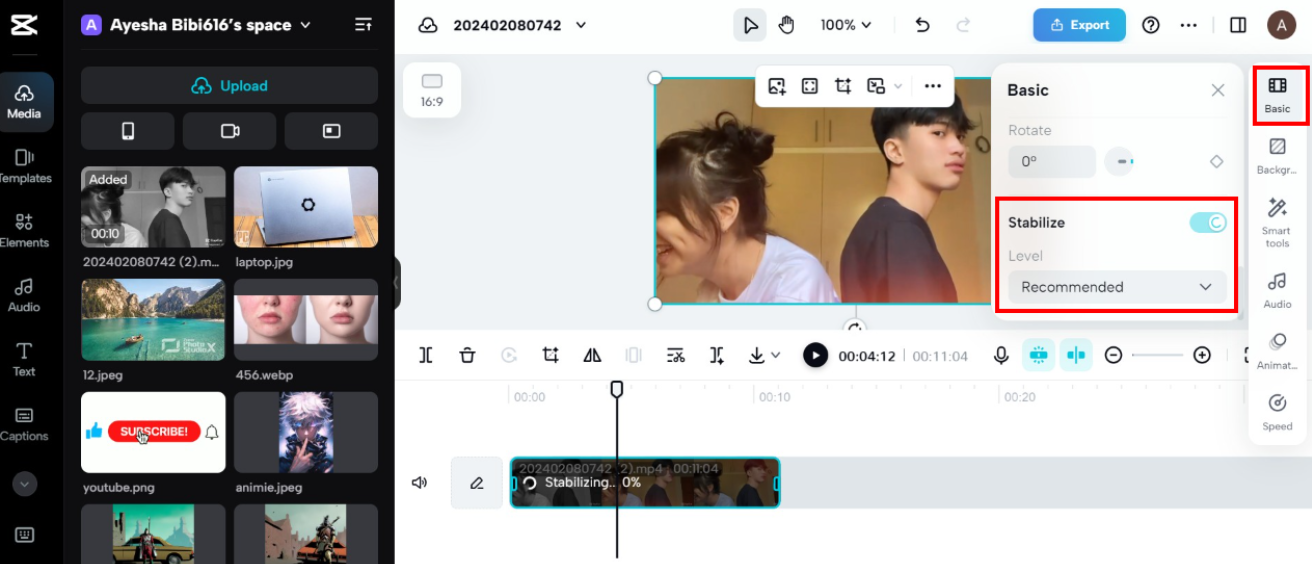Open the Elements panel
The height and width of the screenshot is (564, 1312).
(x=25, y=230)
